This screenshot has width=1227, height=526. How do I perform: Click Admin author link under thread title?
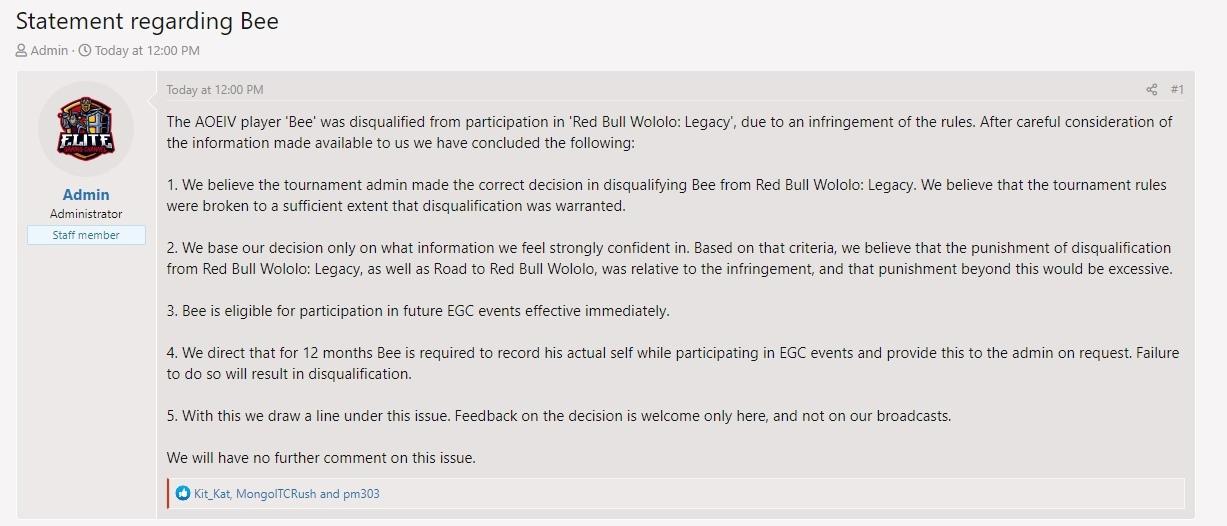pyautogui.click(x=49, y=51)
